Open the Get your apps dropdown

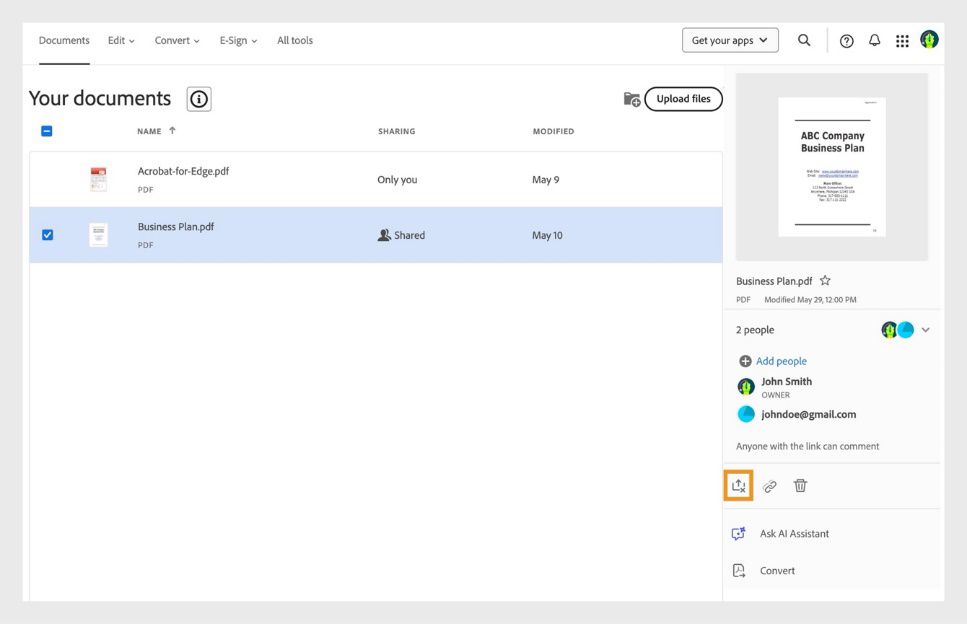click(x=731, y=40)
